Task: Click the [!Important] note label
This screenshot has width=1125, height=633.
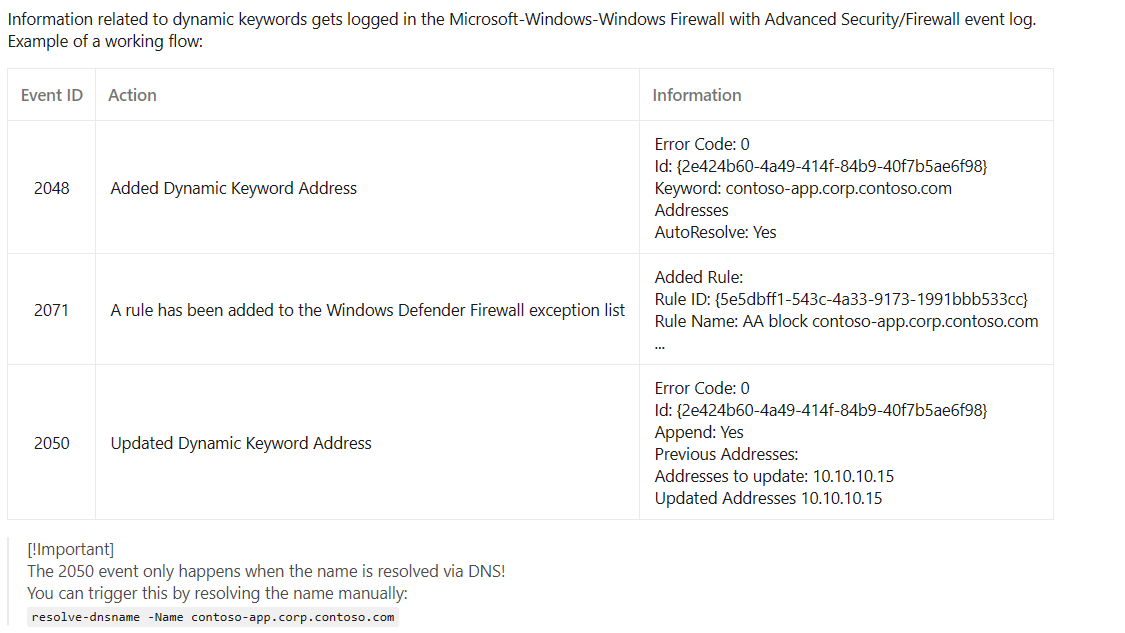Action: tap(70, 549)
